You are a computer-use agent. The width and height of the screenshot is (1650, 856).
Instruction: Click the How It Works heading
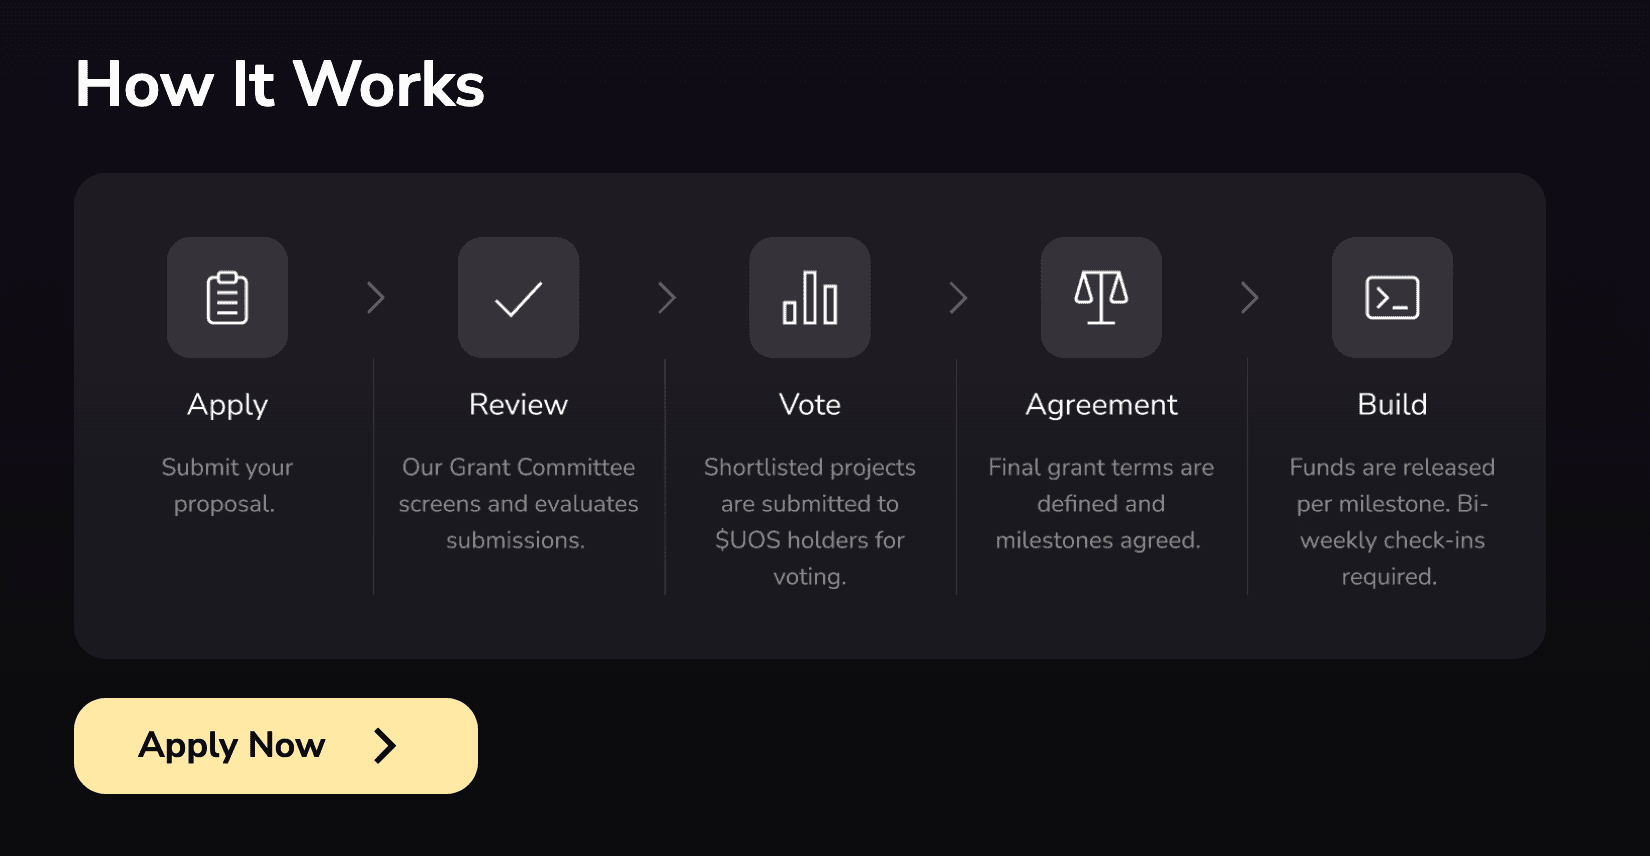[279, 85]
